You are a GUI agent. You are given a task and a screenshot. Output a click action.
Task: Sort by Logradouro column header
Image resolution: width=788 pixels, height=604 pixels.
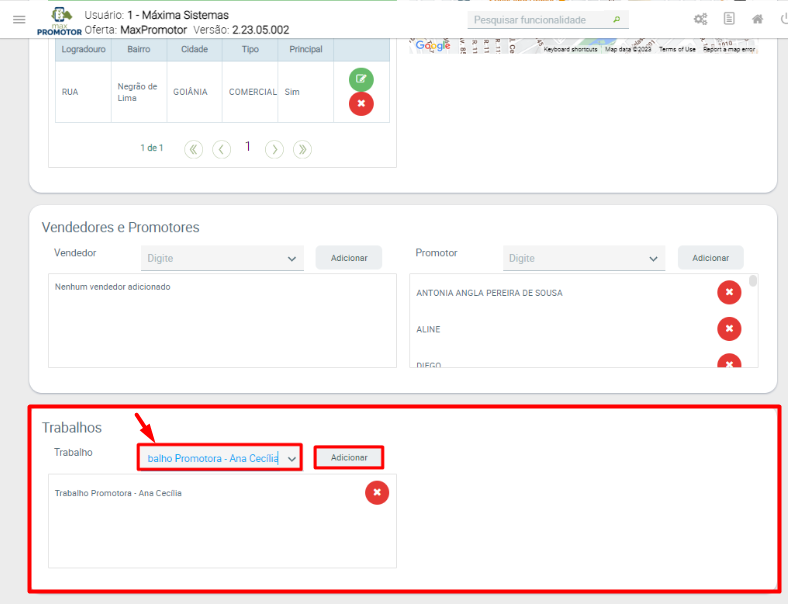coord(83,49)
